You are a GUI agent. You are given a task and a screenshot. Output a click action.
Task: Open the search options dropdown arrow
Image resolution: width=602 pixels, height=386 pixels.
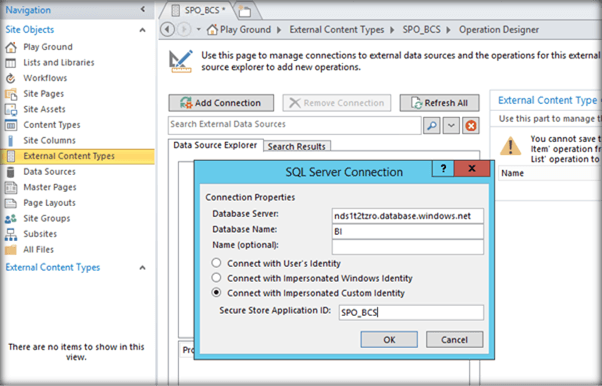click(451, 126)
